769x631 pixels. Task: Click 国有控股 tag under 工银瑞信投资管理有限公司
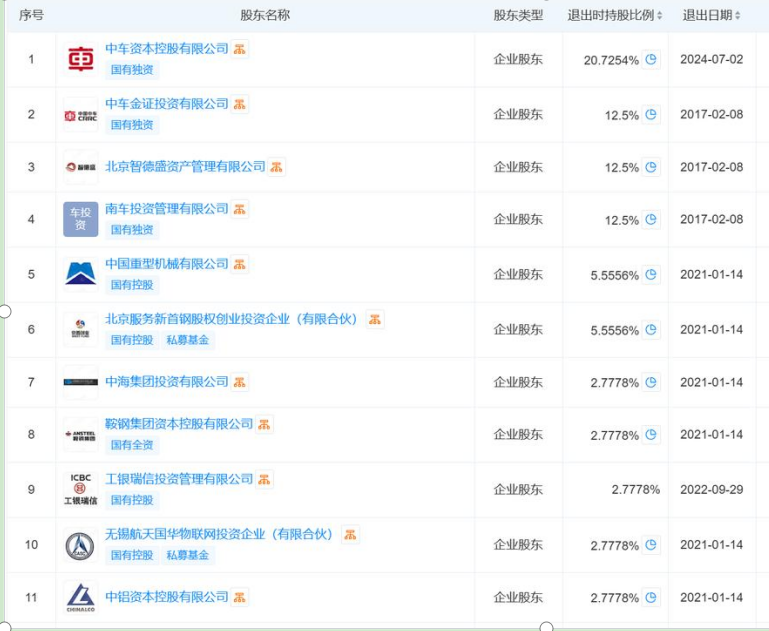pyautogui.click(x=132, y=500)
